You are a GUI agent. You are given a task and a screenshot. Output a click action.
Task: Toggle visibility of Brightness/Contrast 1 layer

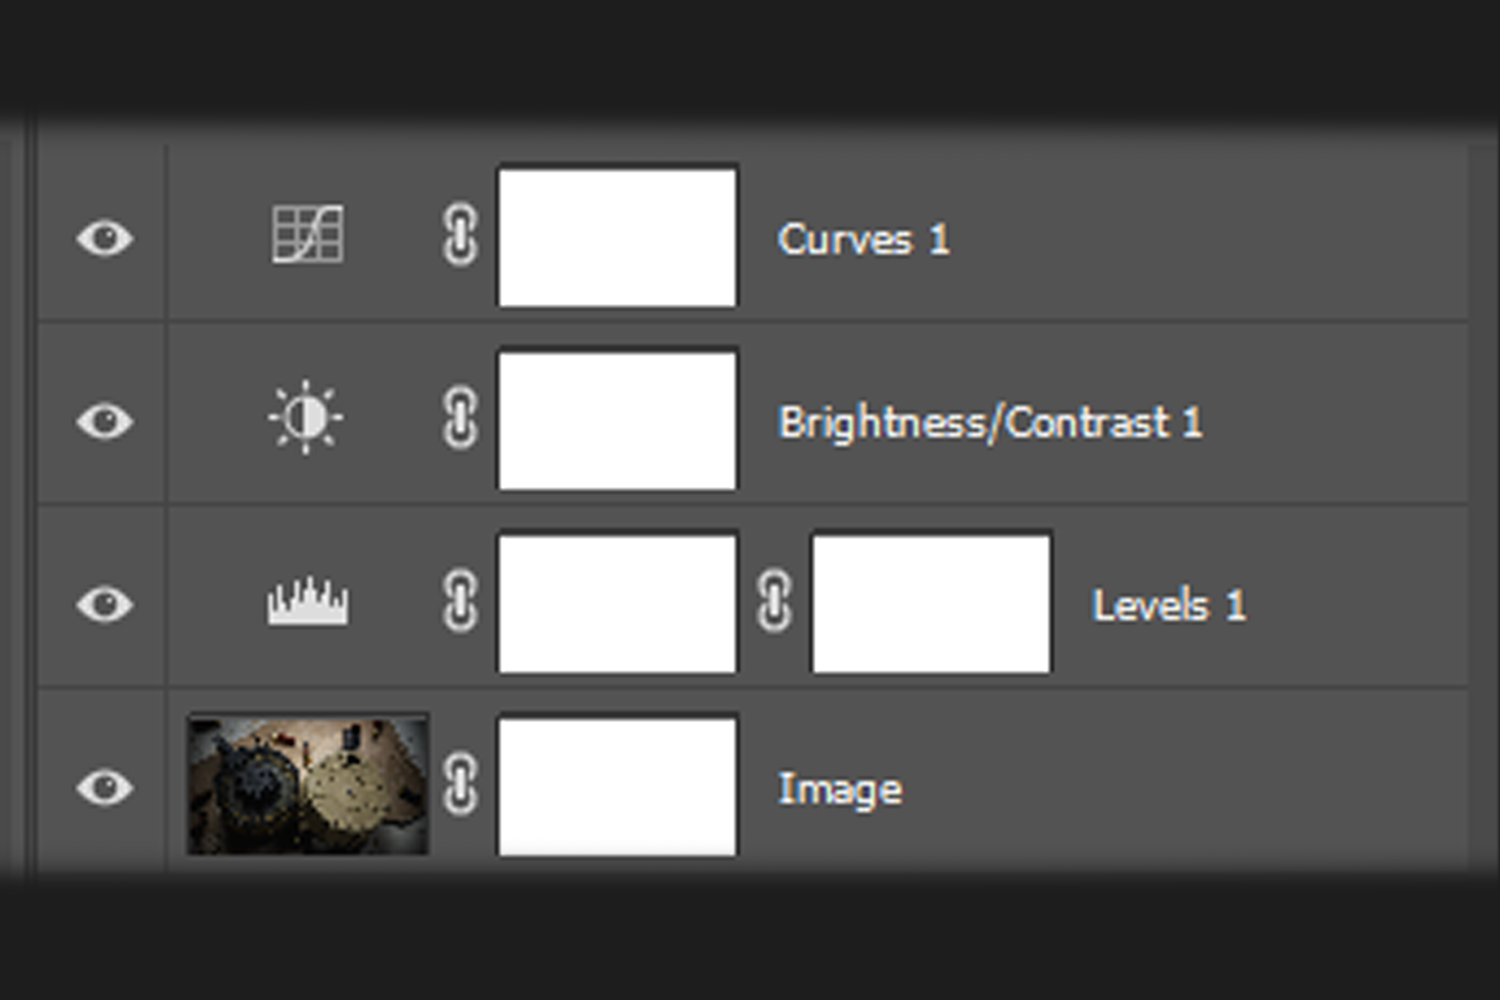[x=105, y=421]
